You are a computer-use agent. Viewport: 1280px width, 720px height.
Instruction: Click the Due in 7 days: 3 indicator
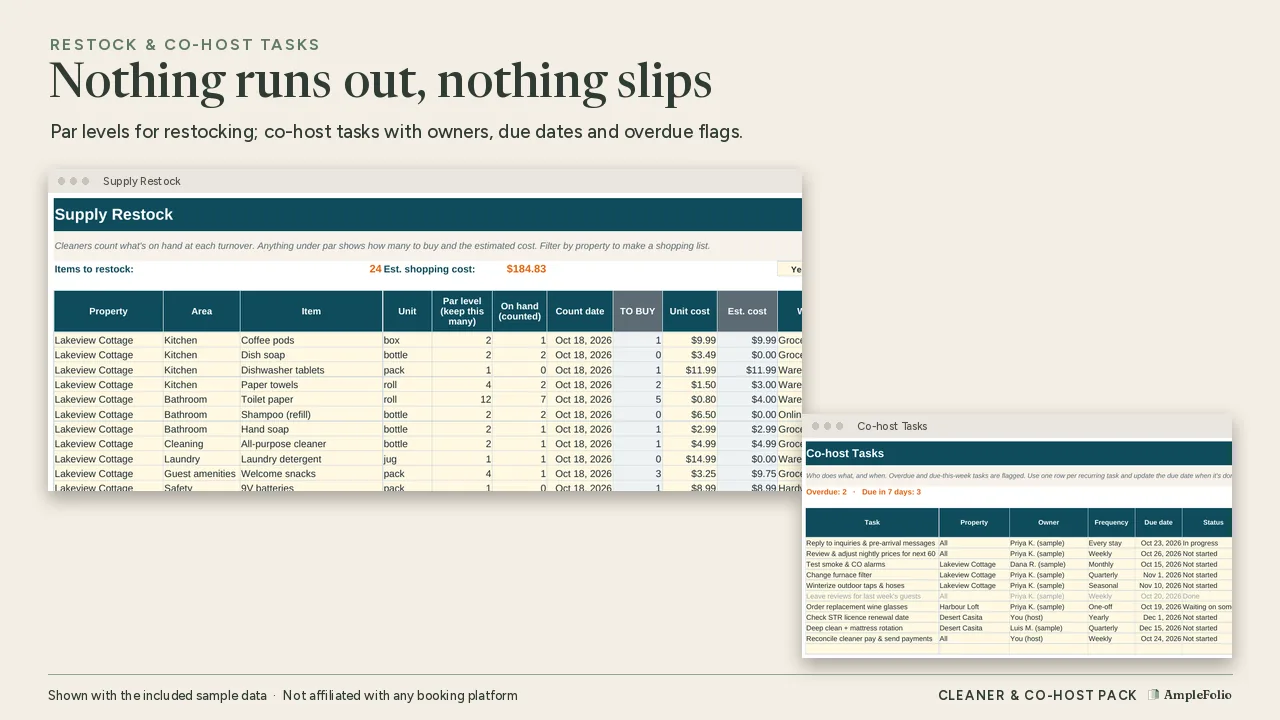pos(891,492)
